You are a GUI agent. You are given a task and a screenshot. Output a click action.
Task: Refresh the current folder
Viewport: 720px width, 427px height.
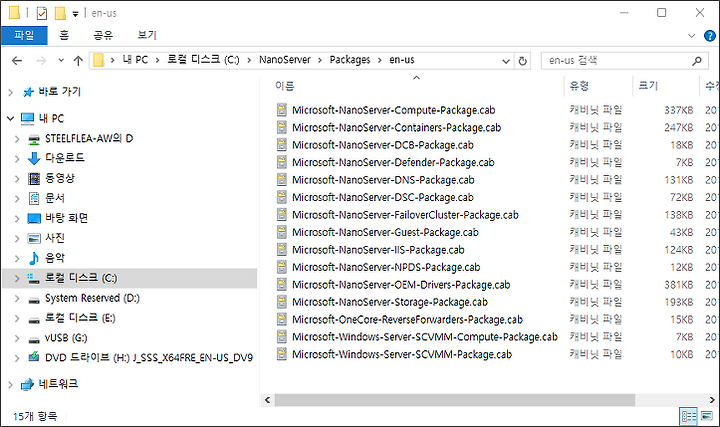(x=523, y=61)
